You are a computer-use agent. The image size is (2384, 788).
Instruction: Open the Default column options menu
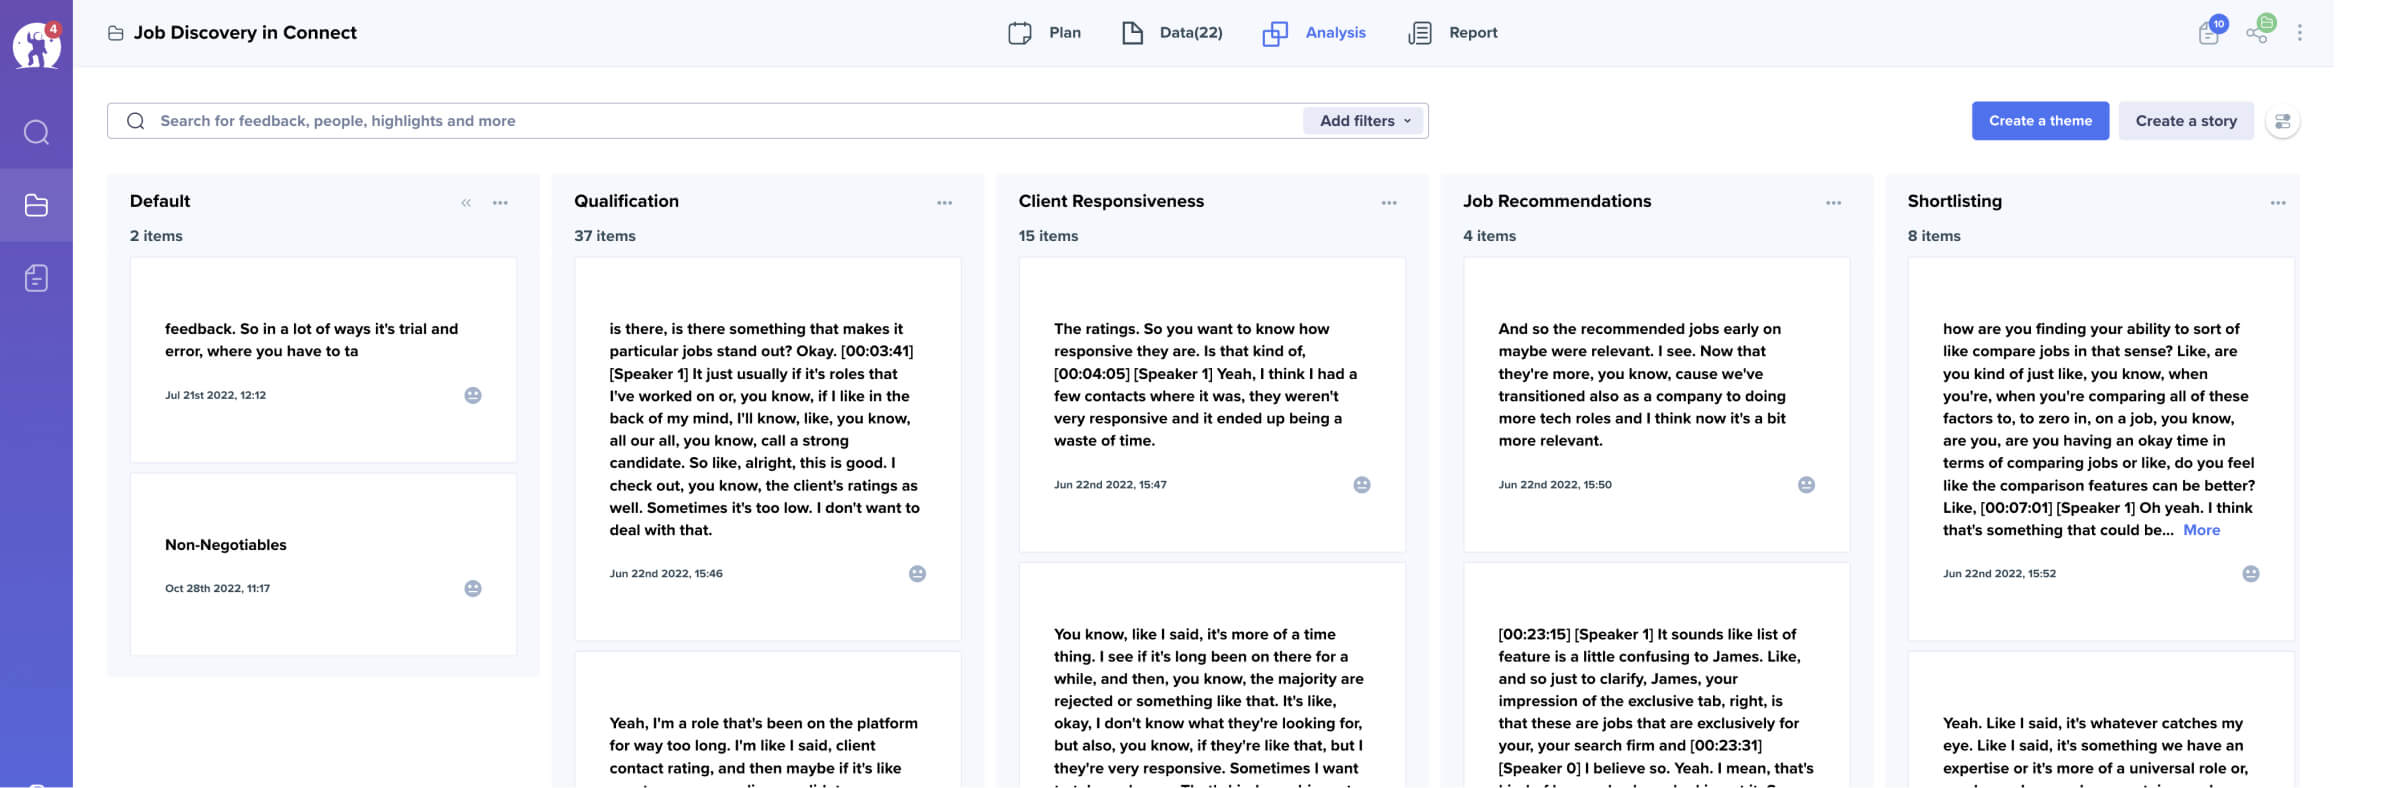click(500, 203)
